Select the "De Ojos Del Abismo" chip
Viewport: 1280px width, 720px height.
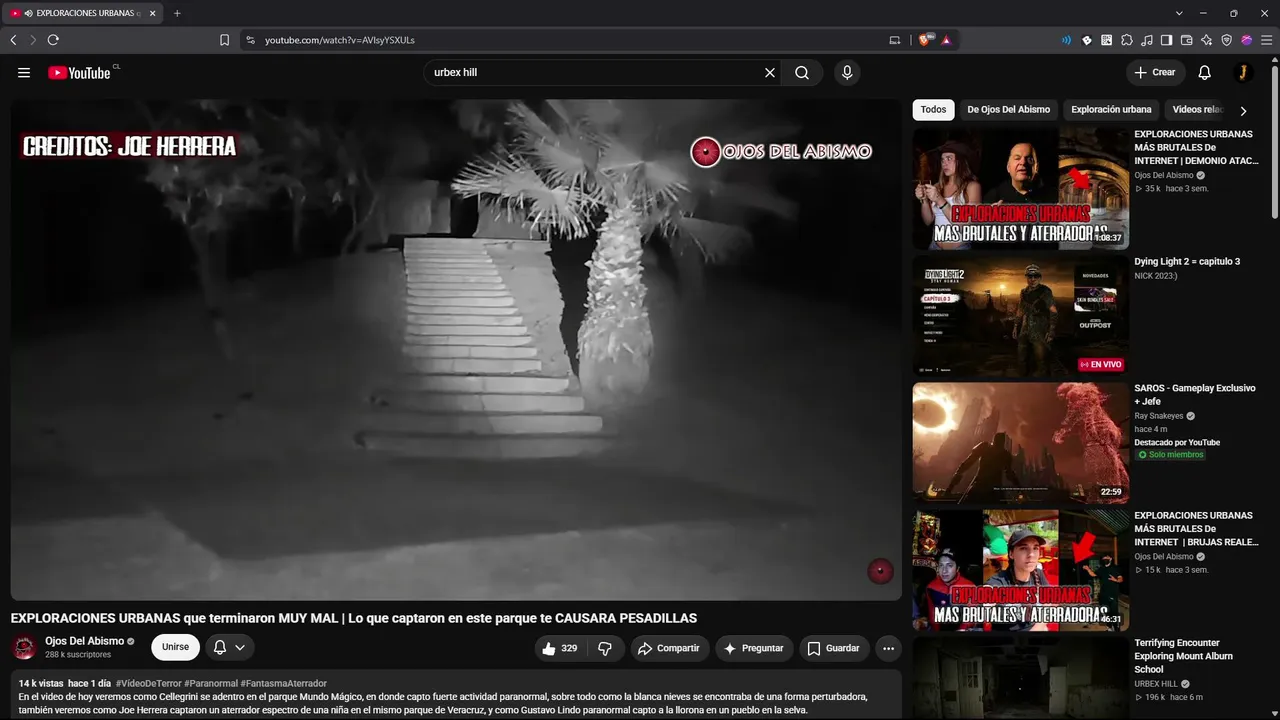coord(1008,110)
